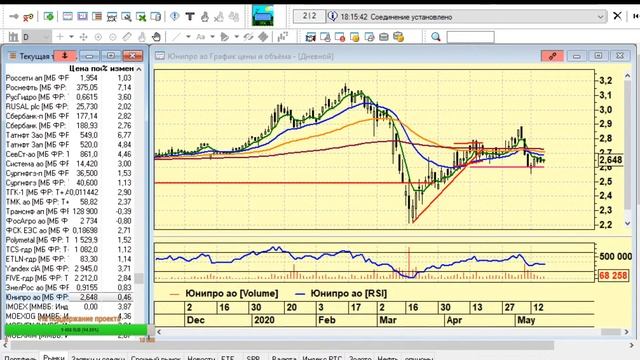Screen dimensions: 640x360
Task: Click the chart price scale's lower arrow
Action: [x=627, y=223]
